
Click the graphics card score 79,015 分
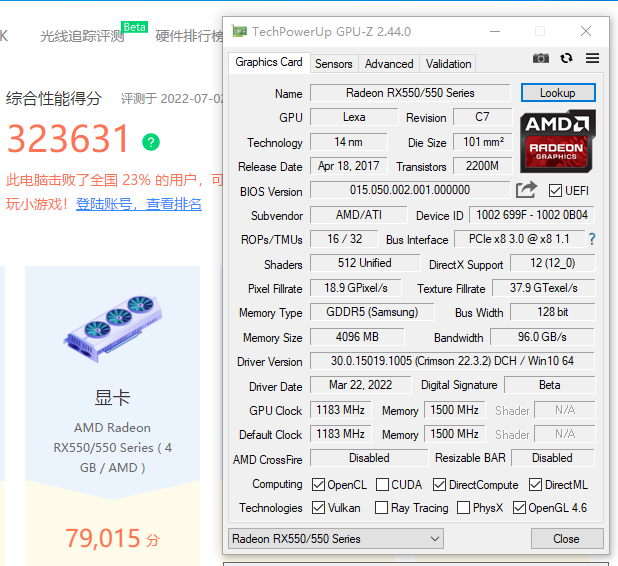coord(113,538)
